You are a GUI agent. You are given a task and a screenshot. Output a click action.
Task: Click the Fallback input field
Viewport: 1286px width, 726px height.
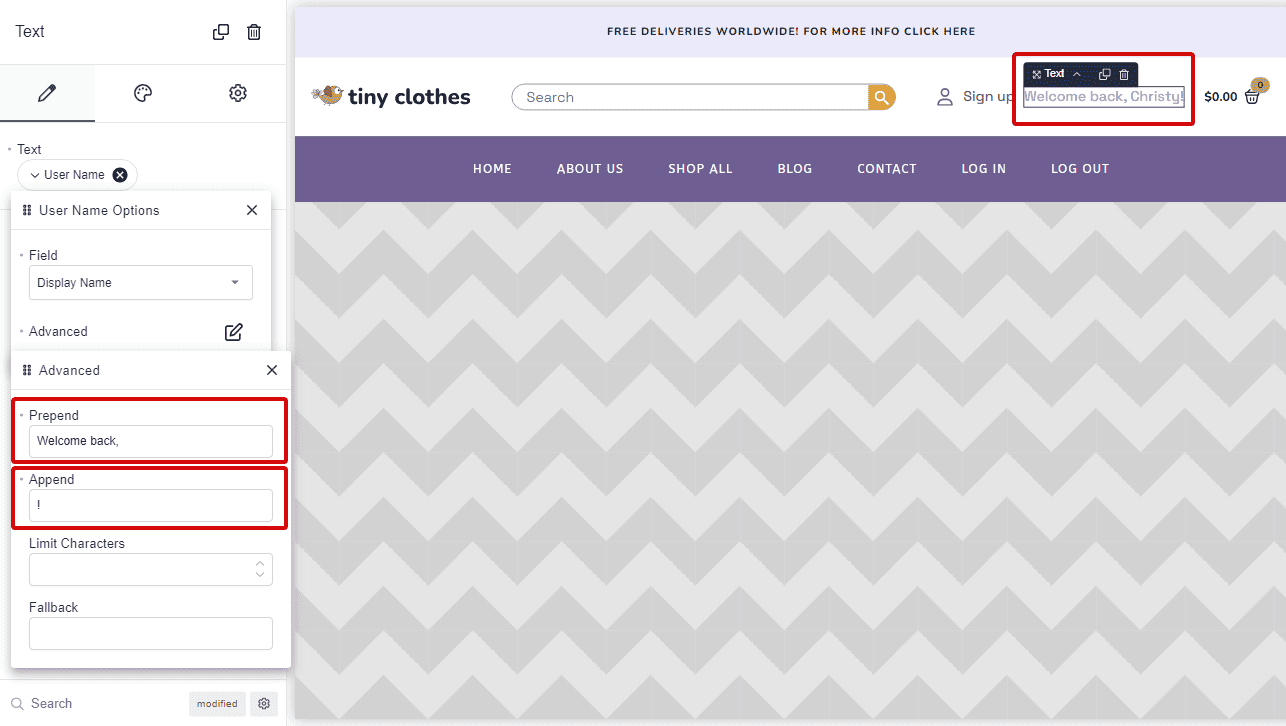[x=150, y=633]
